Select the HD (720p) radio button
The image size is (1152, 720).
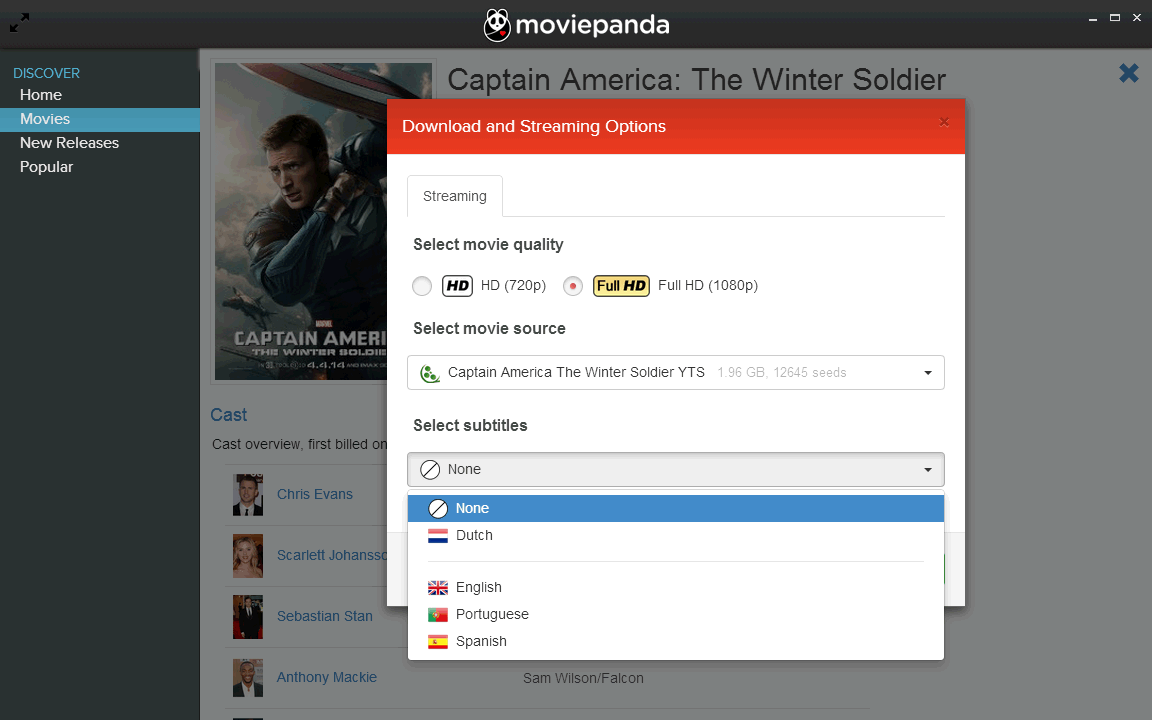point(422,286)
